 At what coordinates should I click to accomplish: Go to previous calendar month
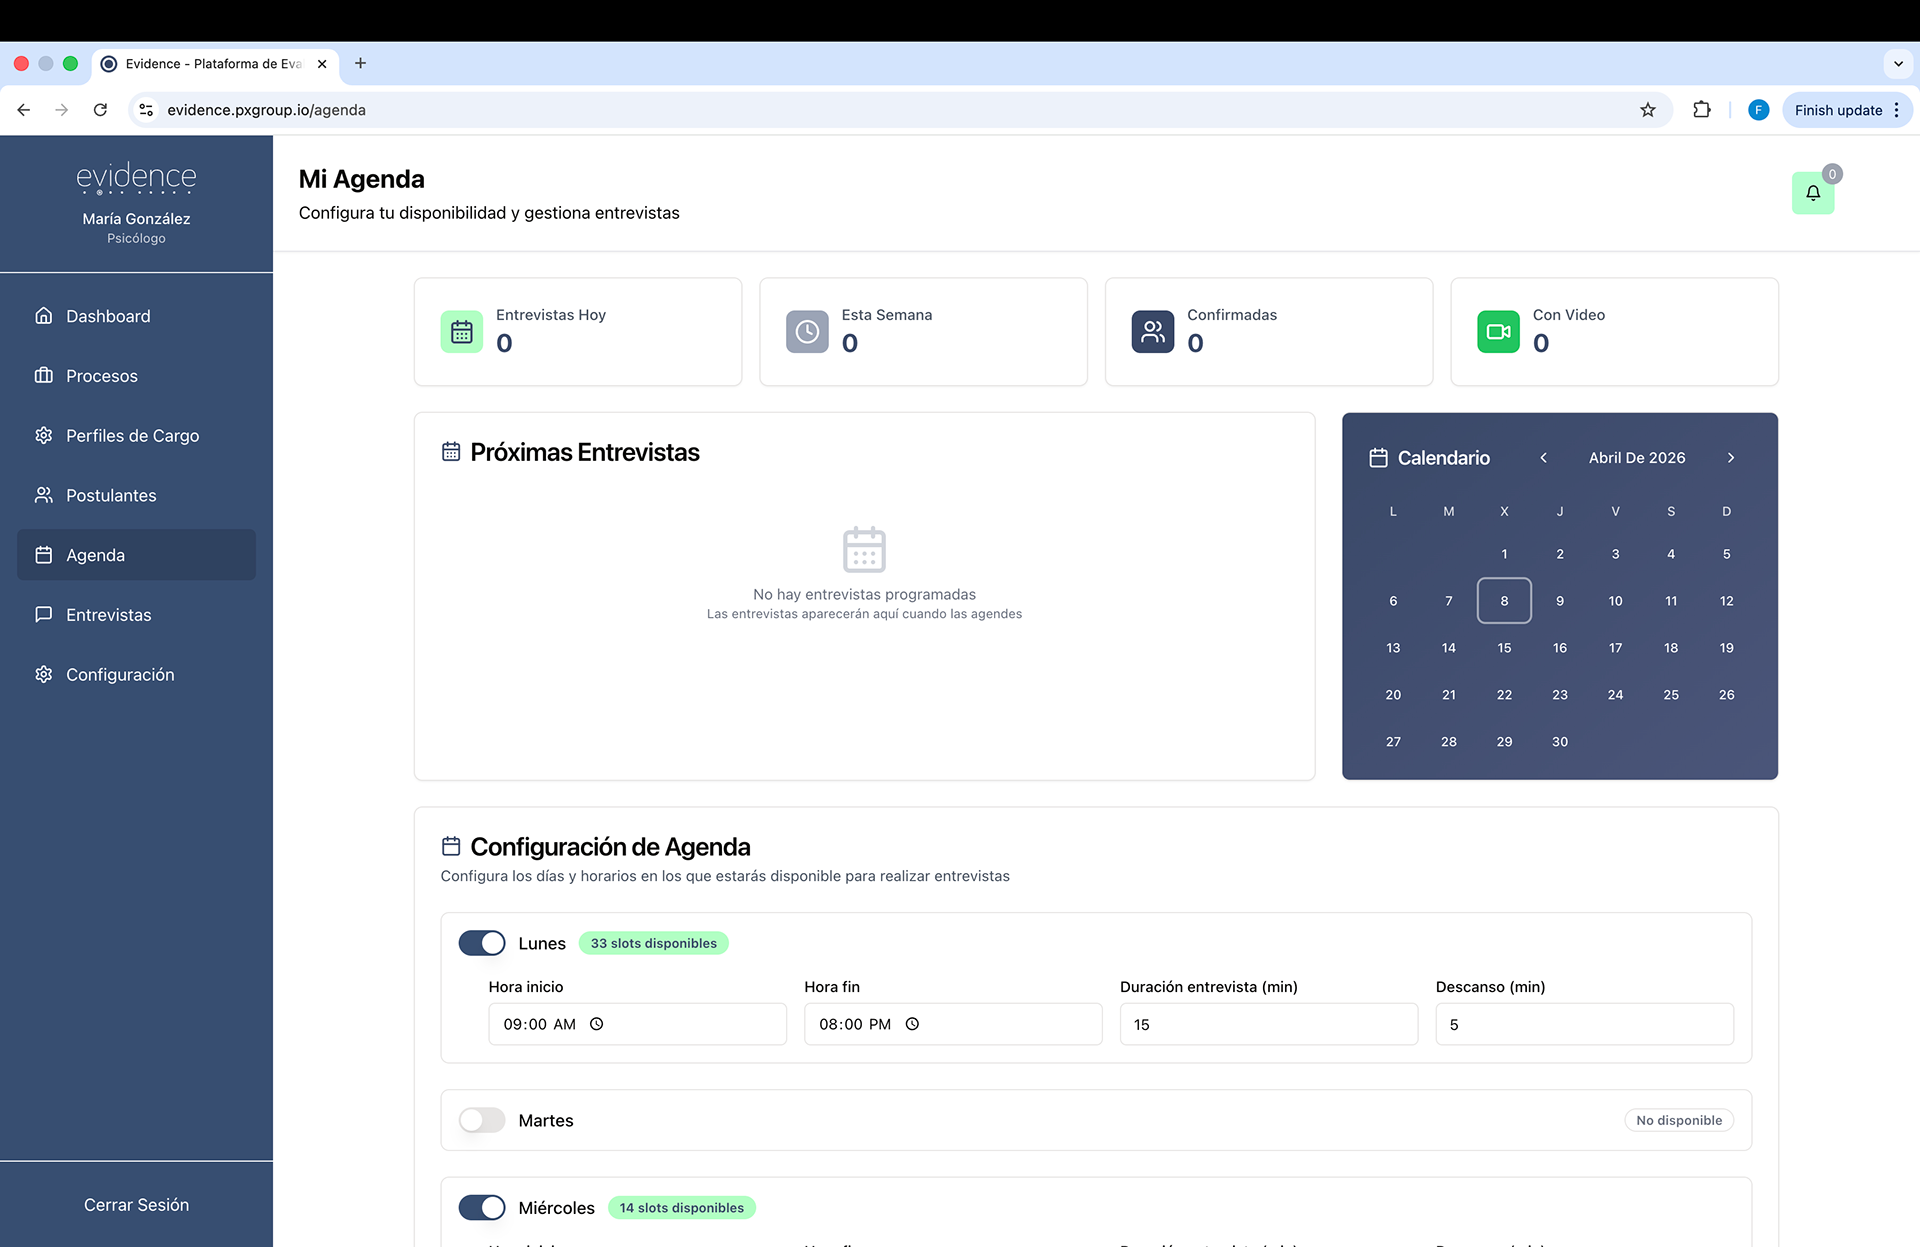tap(1543, 458)
